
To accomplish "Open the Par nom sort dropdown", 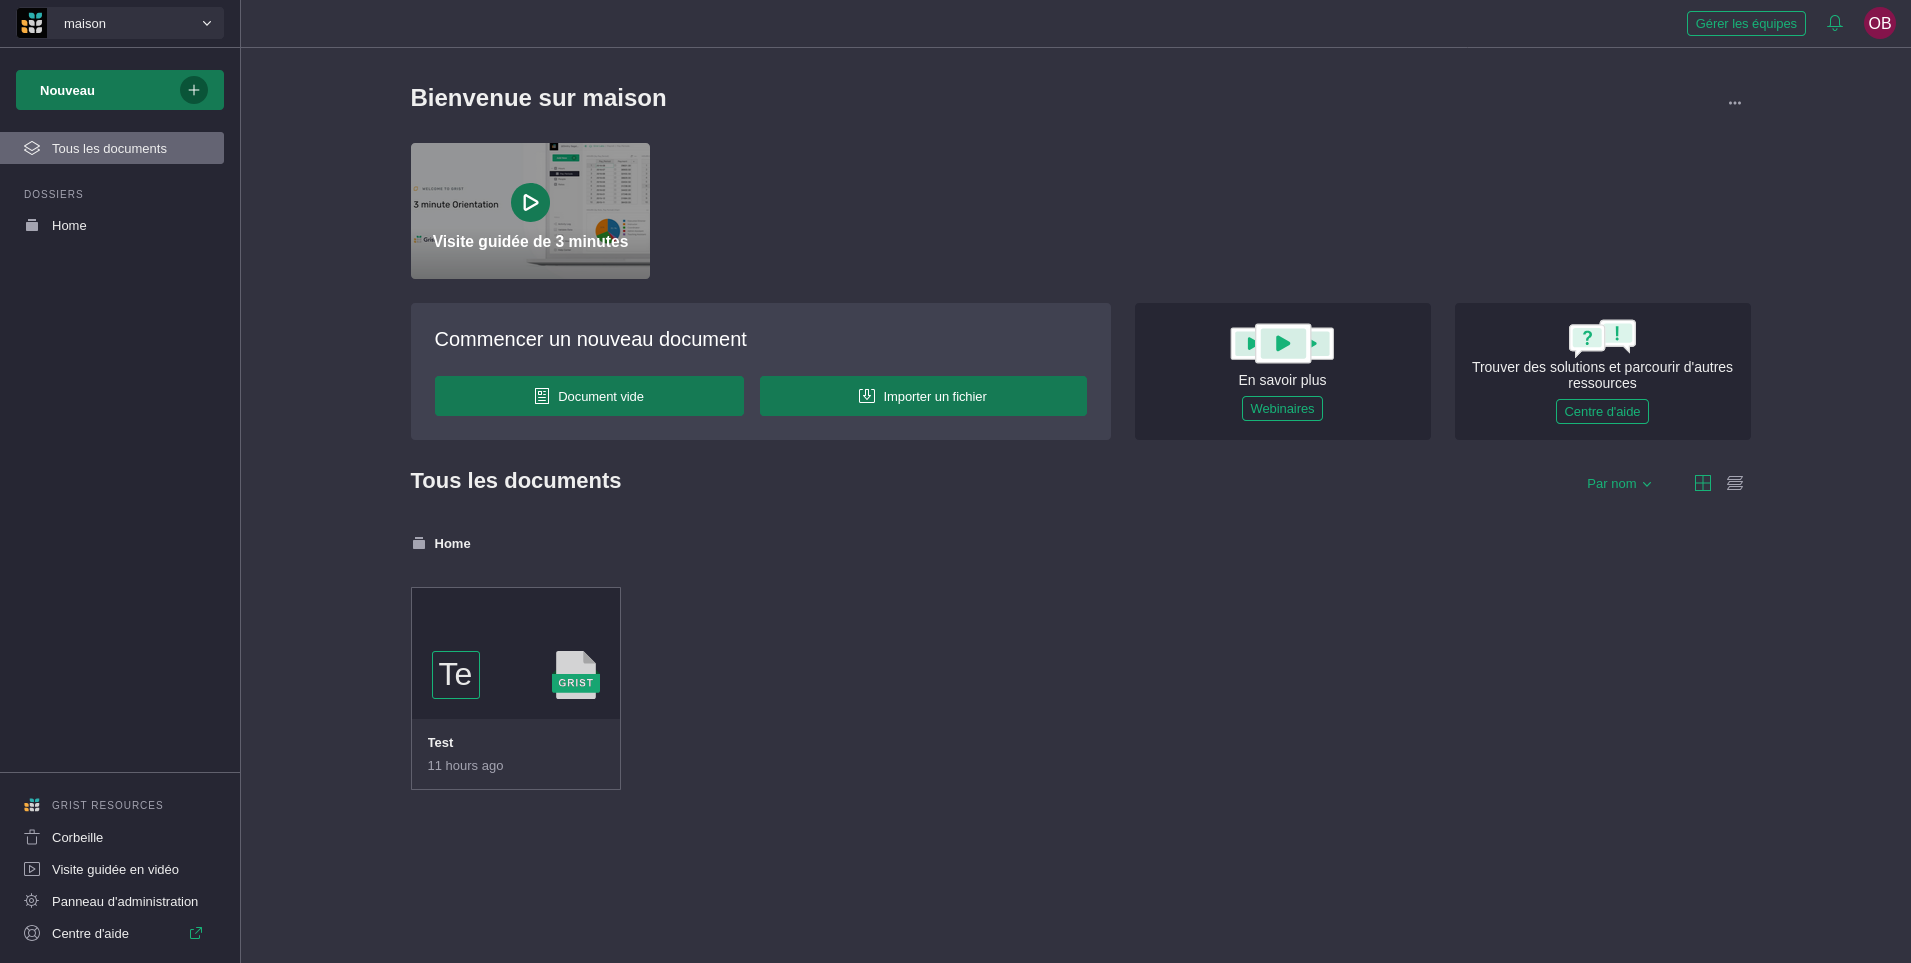I will click(1619, 483).
